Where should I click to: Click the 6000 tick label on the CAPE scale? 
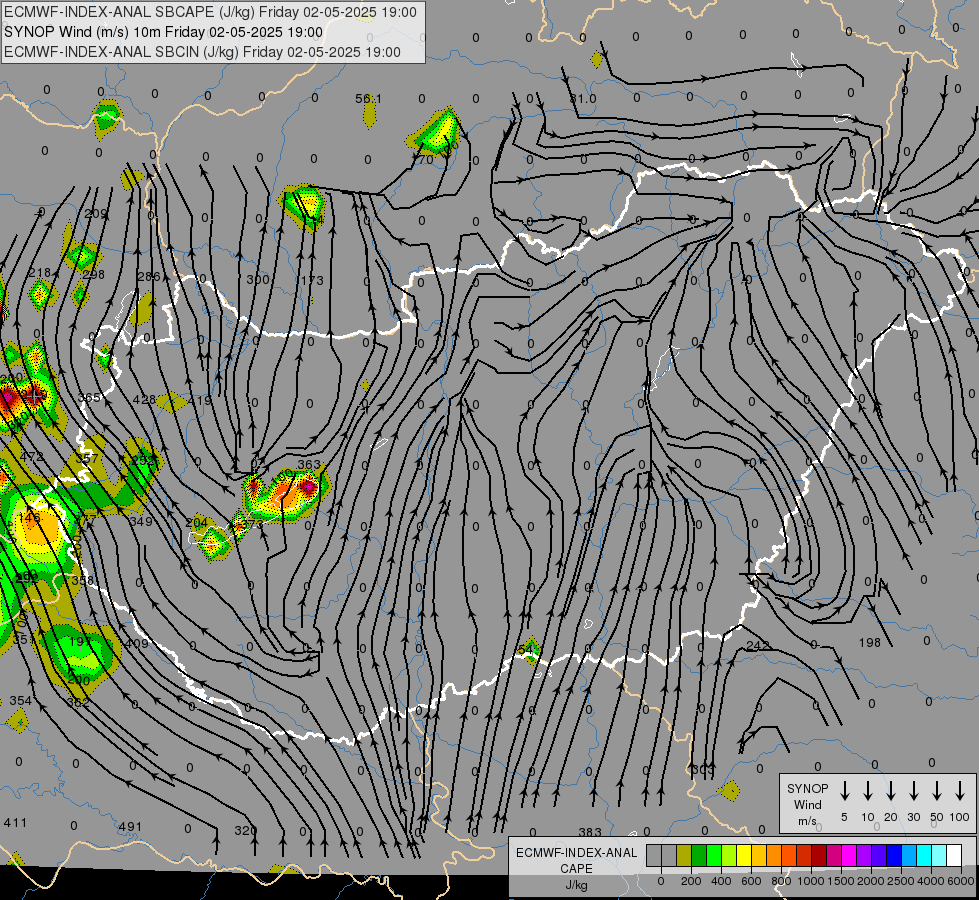coord(962,881)
